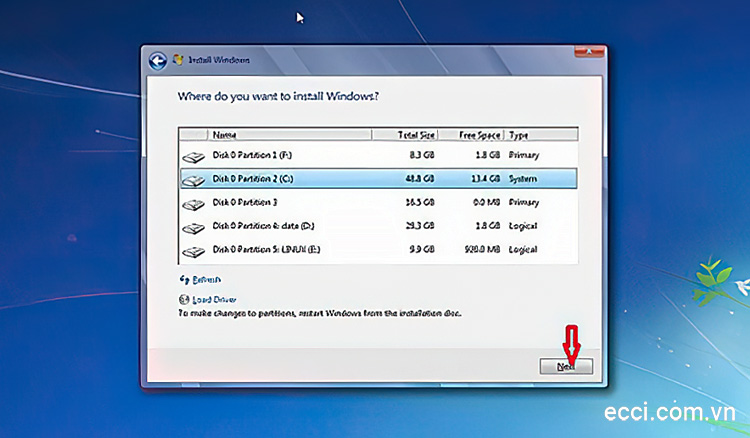Click drive icon for Partition 5 (E:)
The height and width of the screenshot is (438, 750).
point(193,251)
